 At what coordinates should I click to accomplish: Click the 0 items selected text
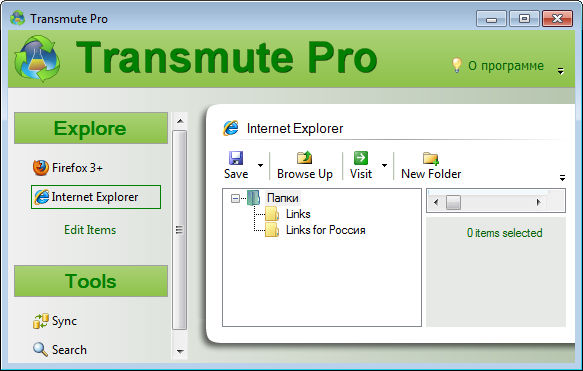coord(505,233)
